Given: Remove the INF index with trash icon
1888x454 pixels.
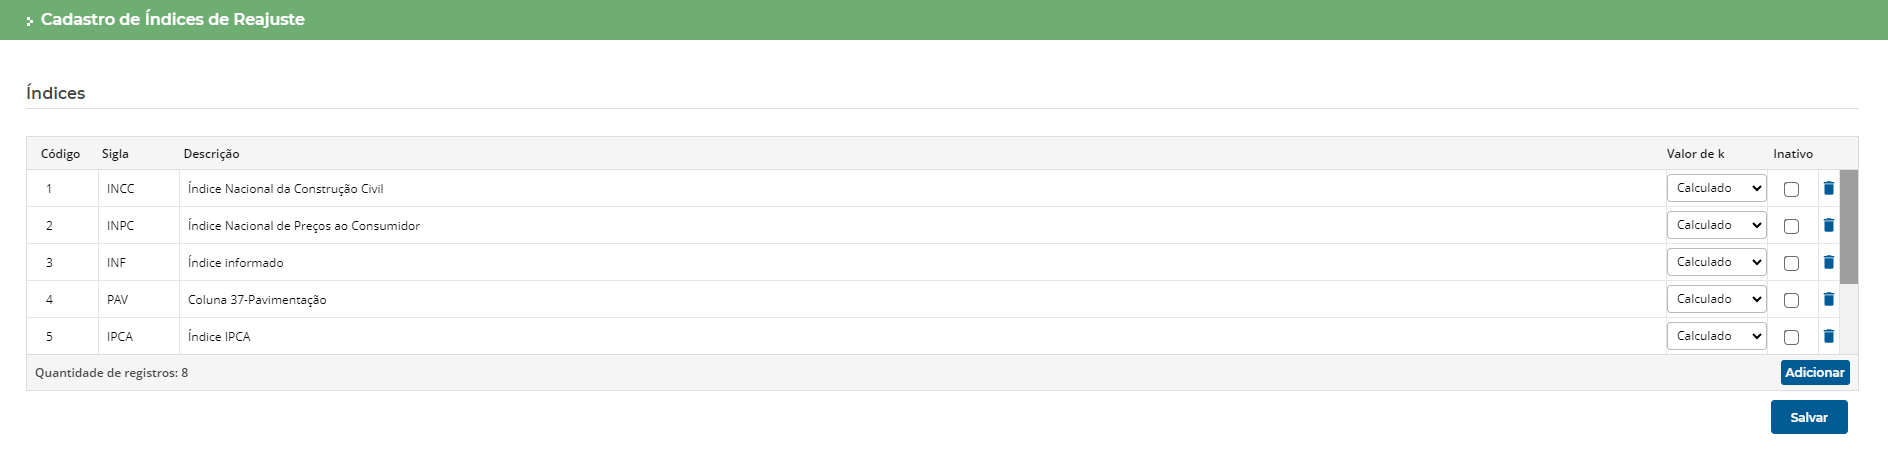Looking at the screenshot, I should point(1829,262).
